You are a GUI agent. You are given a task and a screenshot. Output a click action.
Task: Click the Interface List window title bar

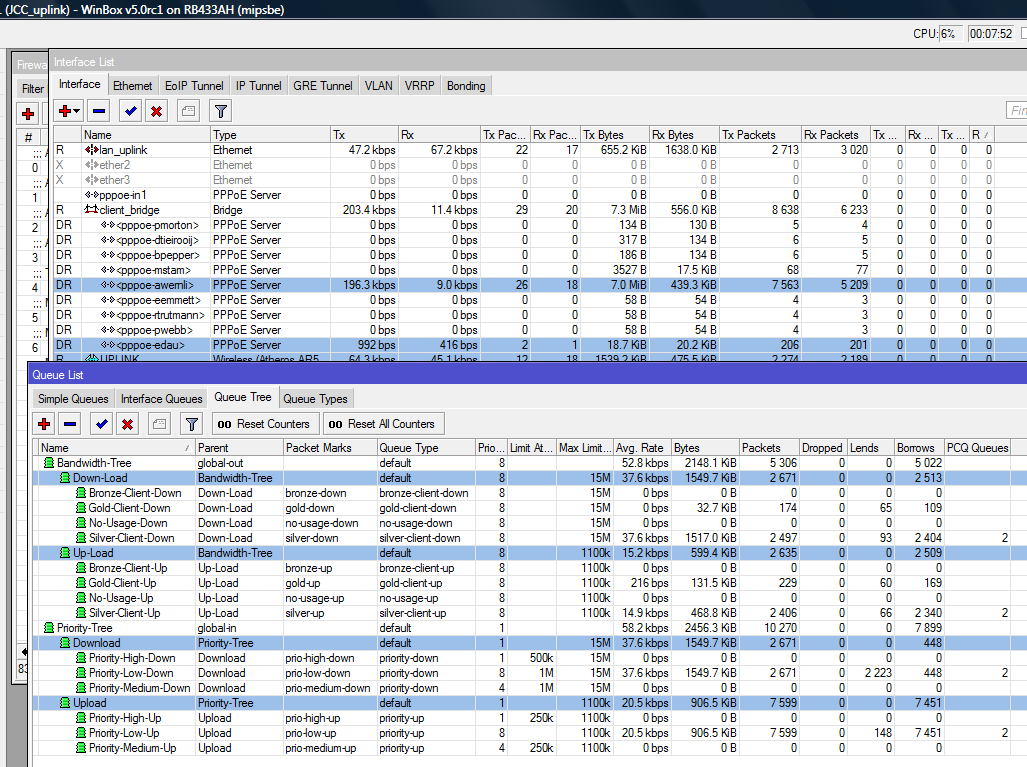click(x=538, y=62)
